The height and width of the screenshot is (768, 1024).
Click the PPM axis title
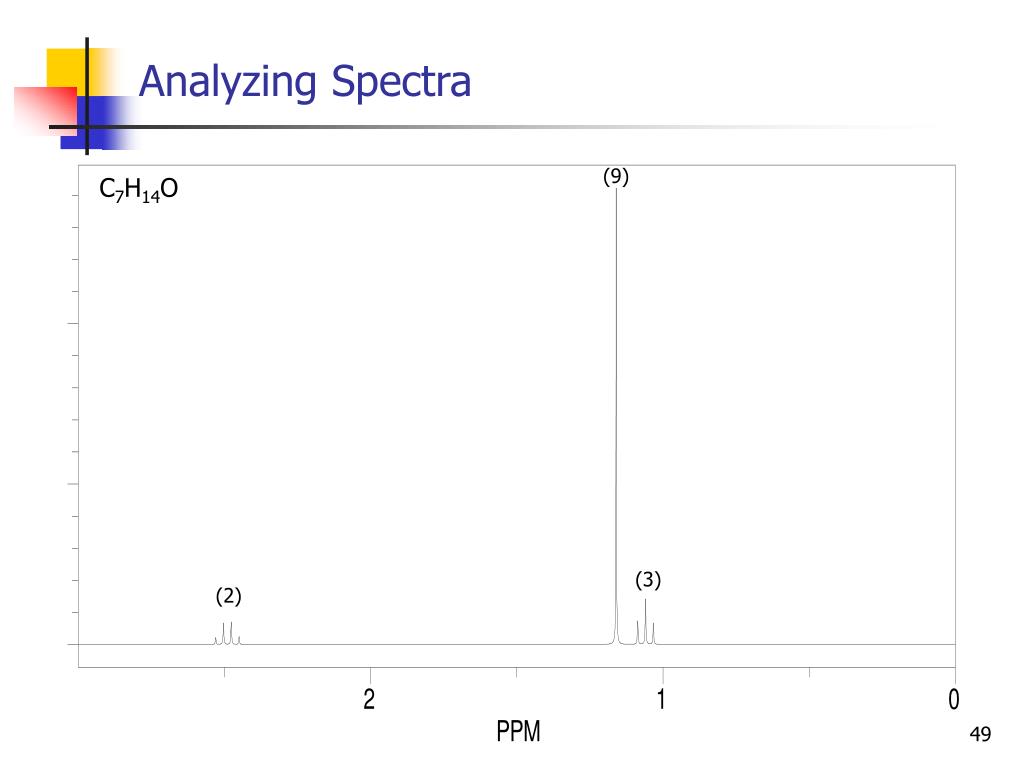tap(519, 731)
